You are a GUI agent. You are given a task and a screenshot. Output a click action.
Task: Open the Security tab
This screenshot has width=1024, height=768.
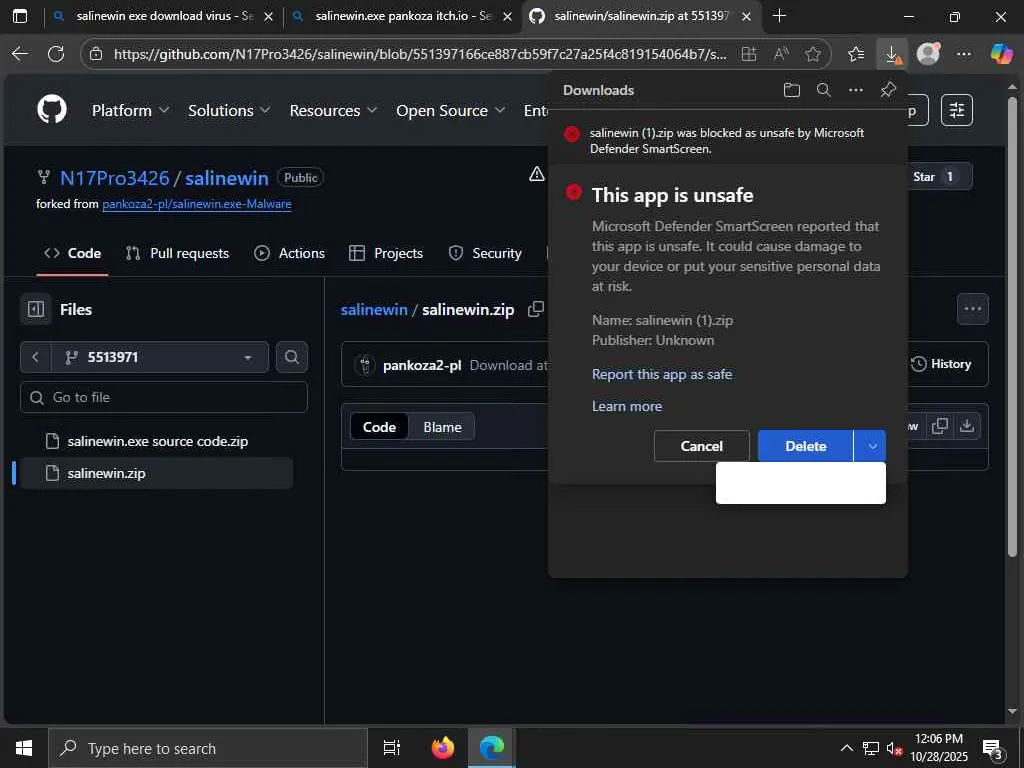tap(485, 253)
